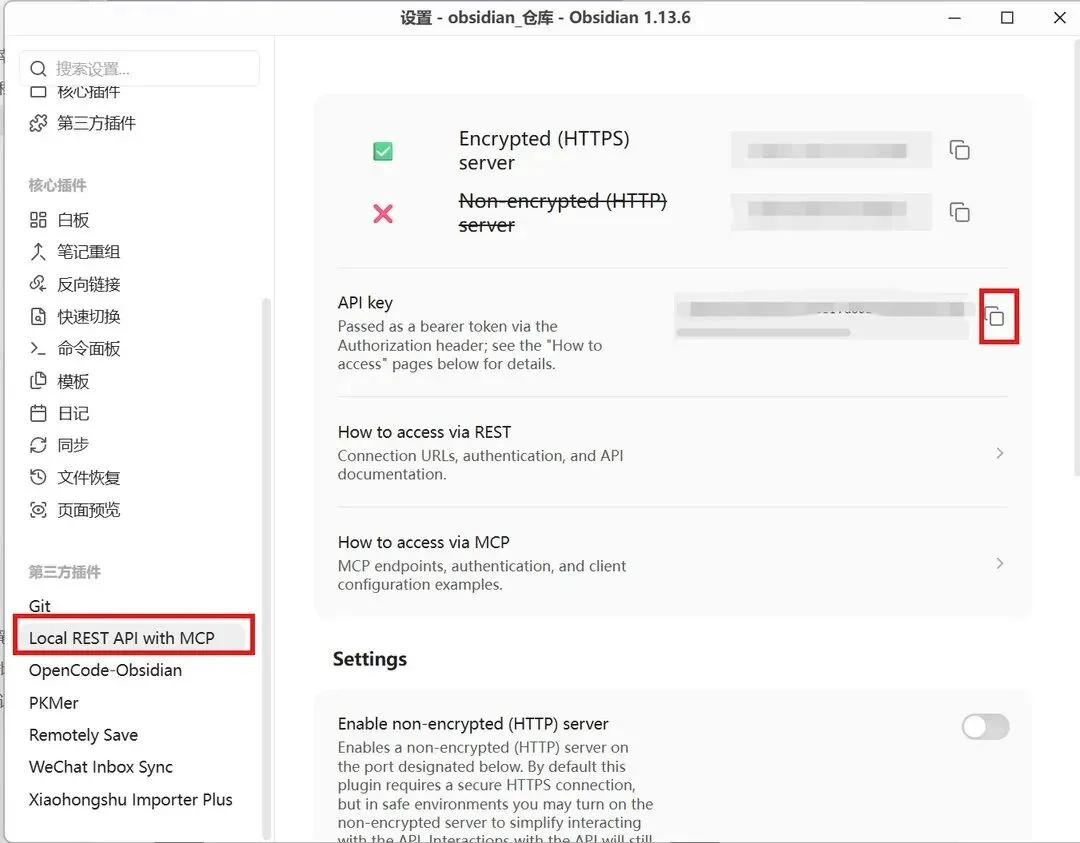Click the 日记 calendar icon

(x=39, y=413)
